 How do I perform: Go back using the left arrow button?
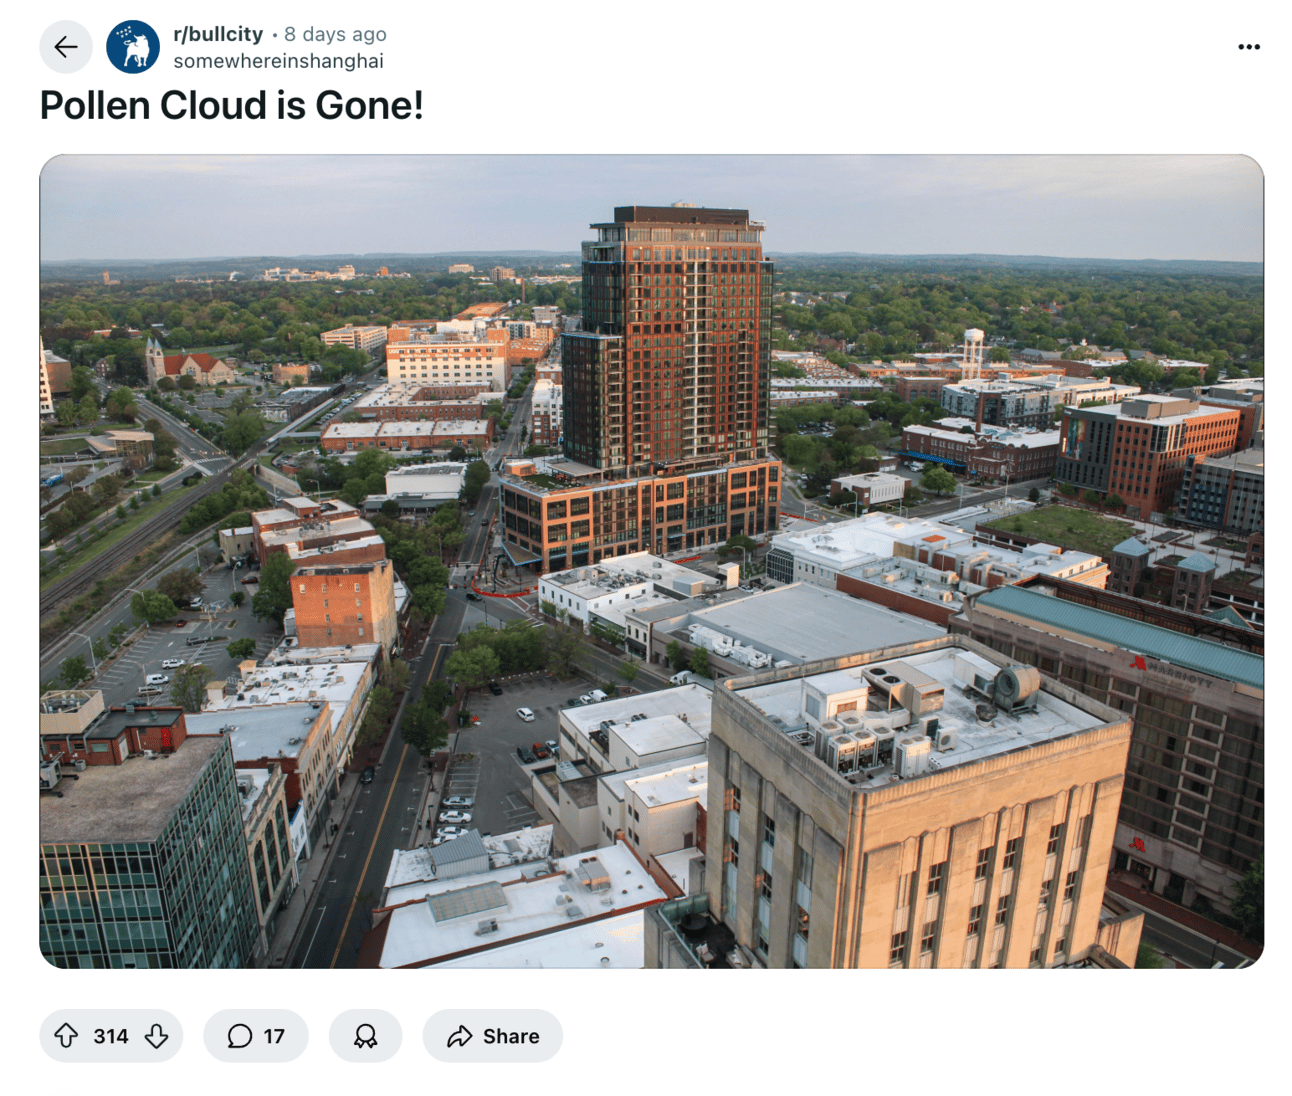click(x=66, y=47)
